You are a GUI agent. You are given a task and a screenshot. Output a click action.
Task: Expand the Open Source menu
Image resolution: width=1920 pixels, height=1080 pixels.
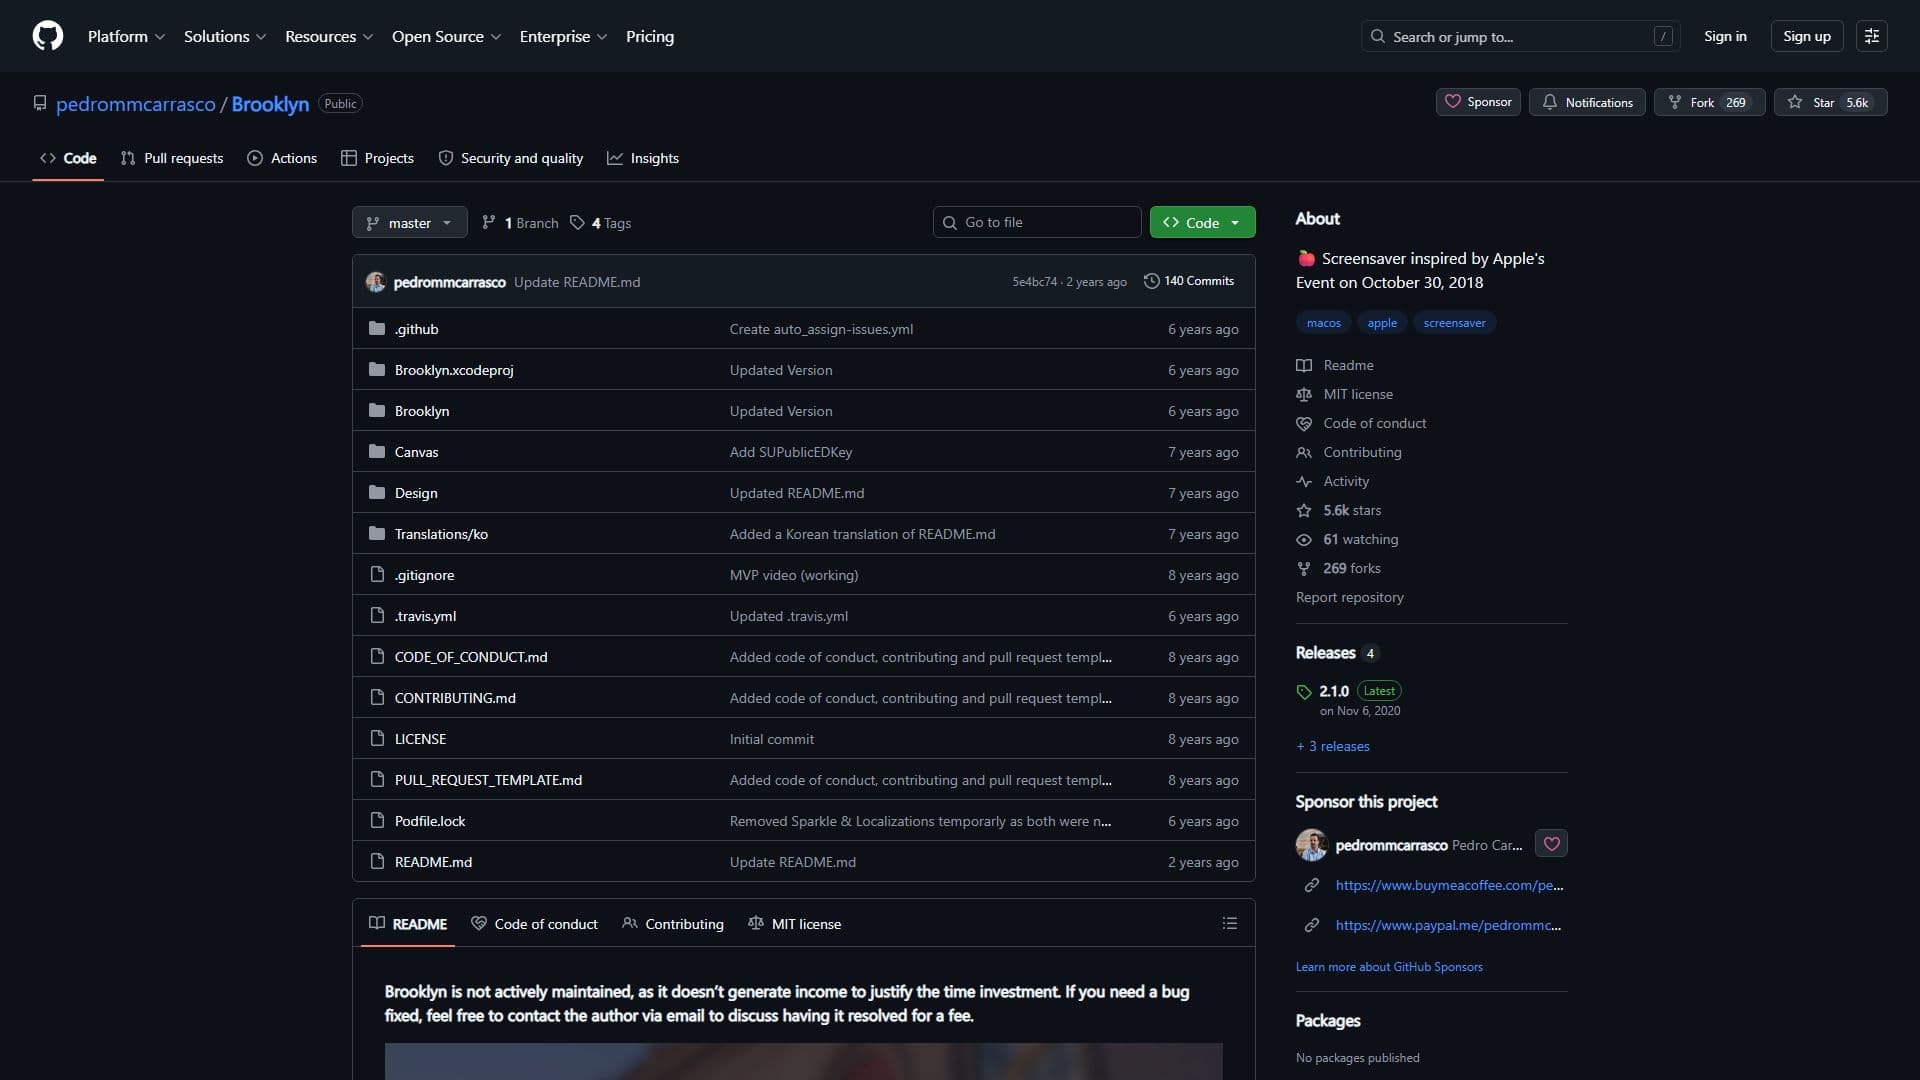(x=446, y=36)
